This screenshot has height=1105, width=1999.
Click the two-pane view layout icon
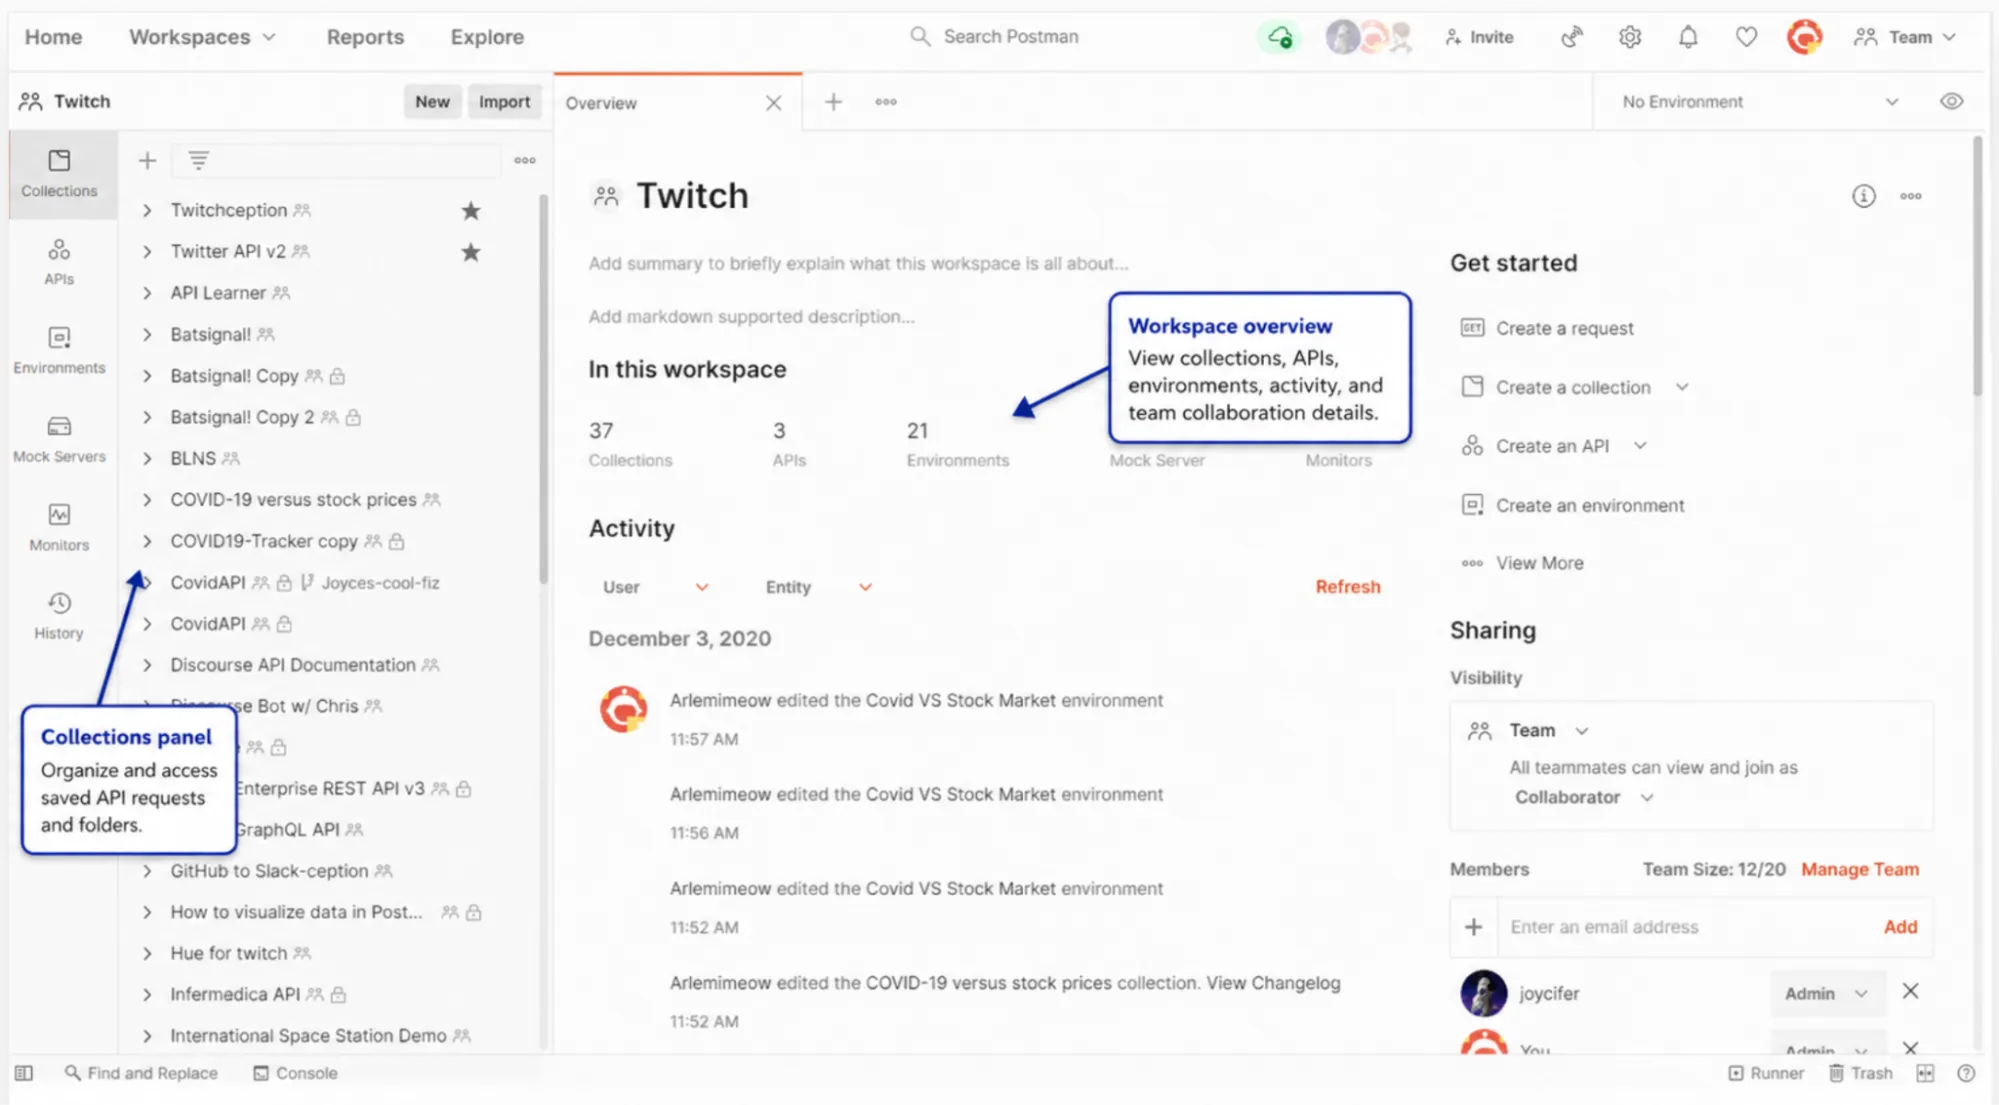1925,1073
